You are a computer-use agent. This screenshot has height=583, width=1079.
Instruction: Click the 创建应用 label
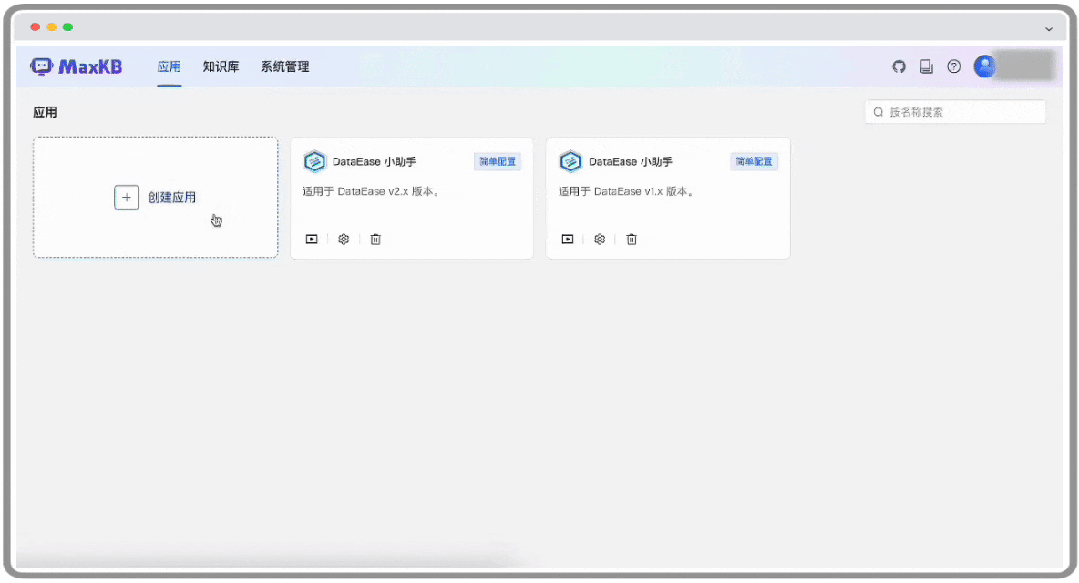click(x=172, y=198)
